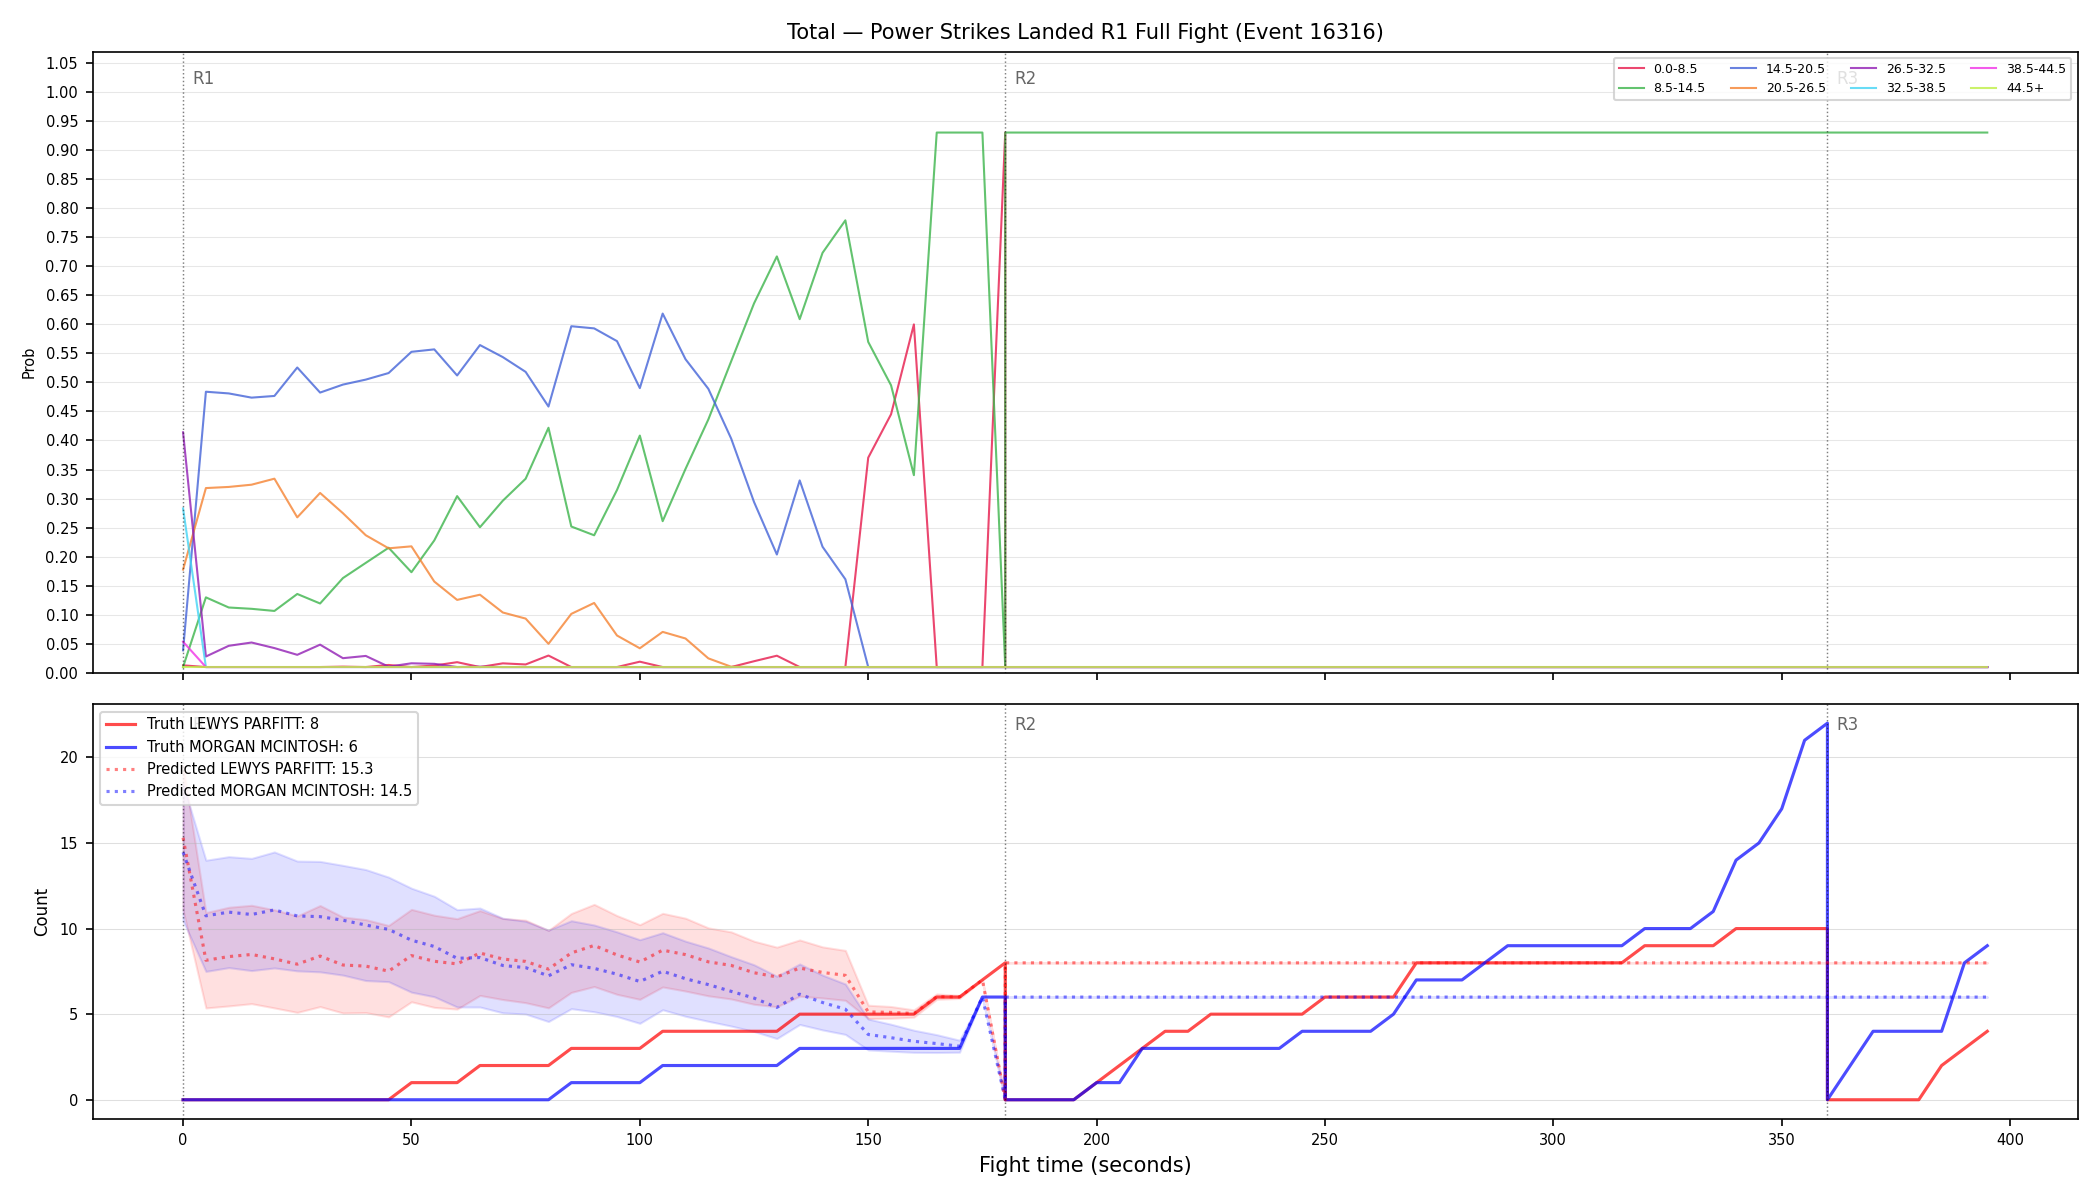Click the 150 tick on the fight time axis

[x=868, y=1139]
